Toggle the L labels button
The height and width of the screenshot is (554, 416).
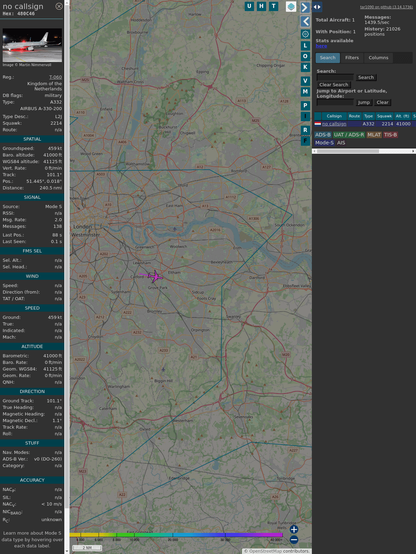(x=305, y=46)
